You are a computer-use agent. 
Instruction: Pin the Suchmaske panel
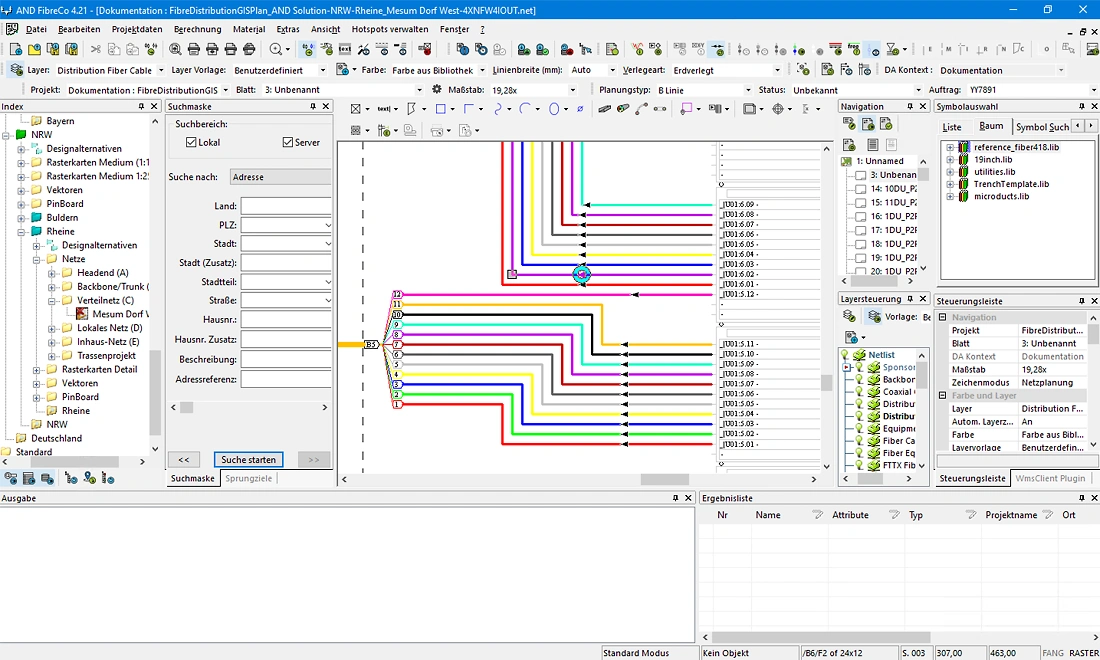click(313, 106)
